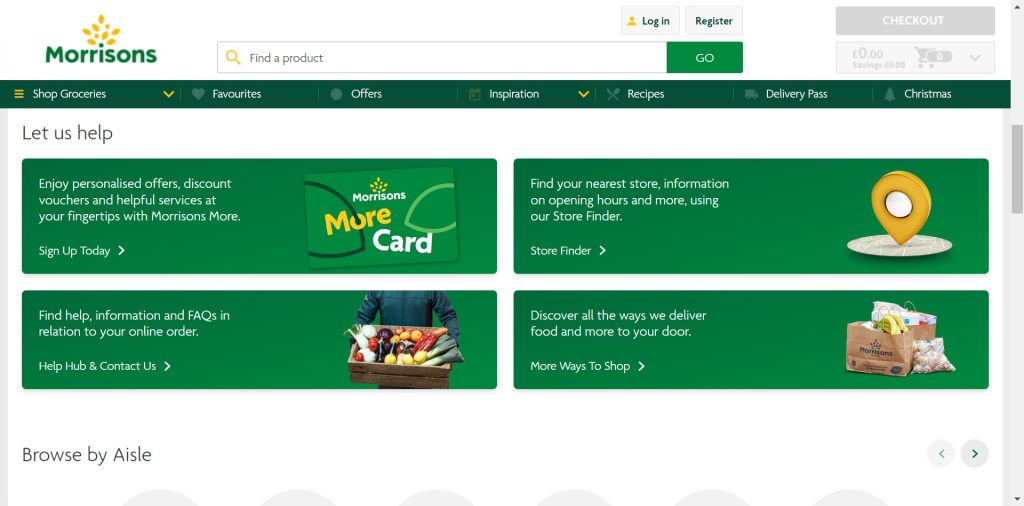Click the Delivery Pass van icon

(751, 94)
